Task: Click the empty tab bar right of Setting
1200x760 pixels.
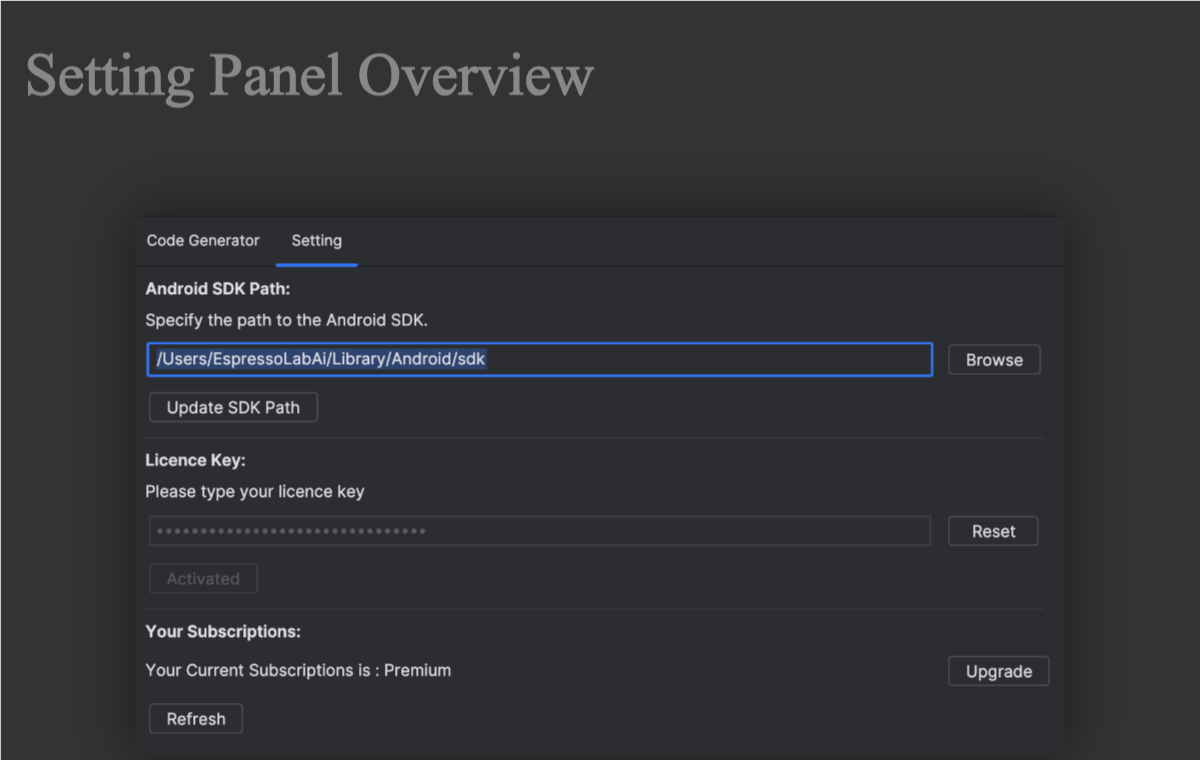Action: click(x=700, y=242)
